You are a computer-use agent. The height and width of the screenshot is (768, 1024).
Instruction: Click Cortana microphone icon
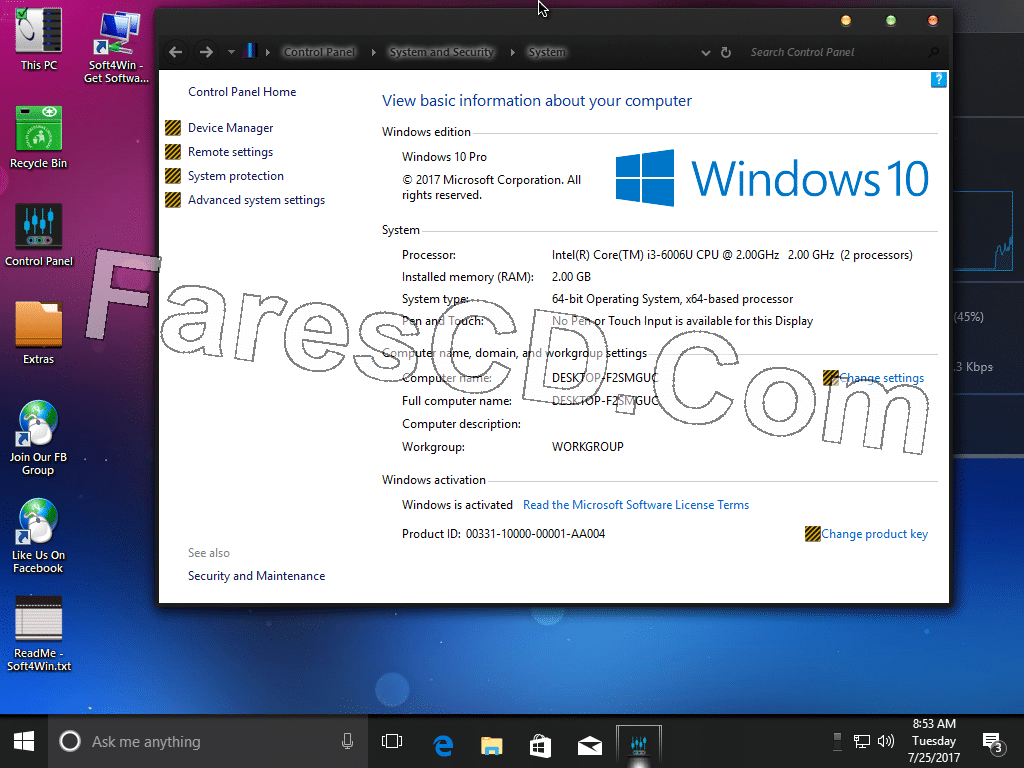pos(347,741)
